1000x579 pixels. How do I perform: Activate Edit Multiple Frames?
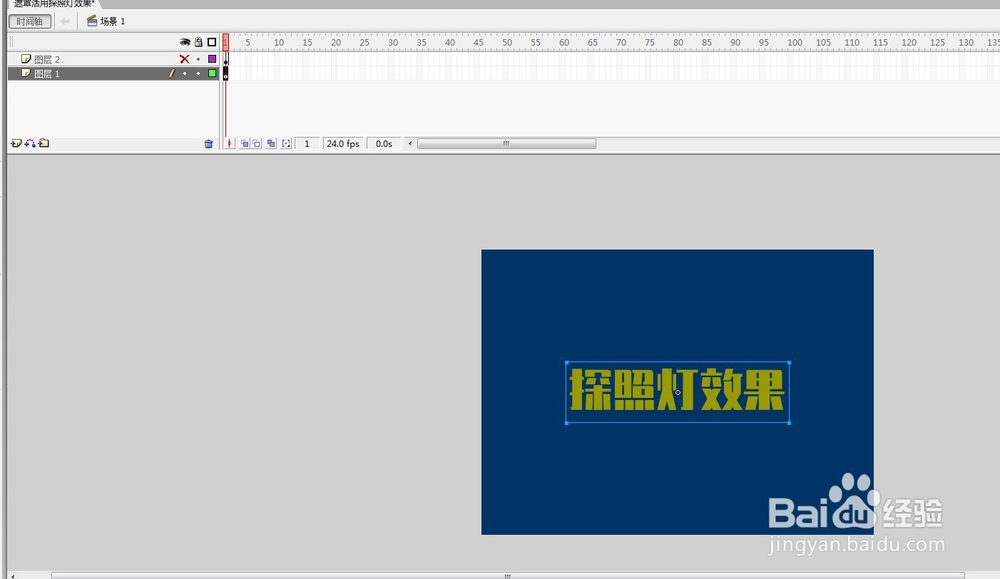272,143
